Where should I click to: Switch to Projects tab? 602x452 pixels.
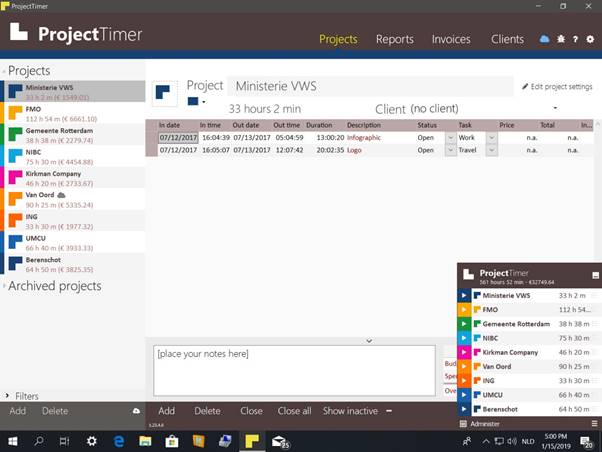click(338, 39)
